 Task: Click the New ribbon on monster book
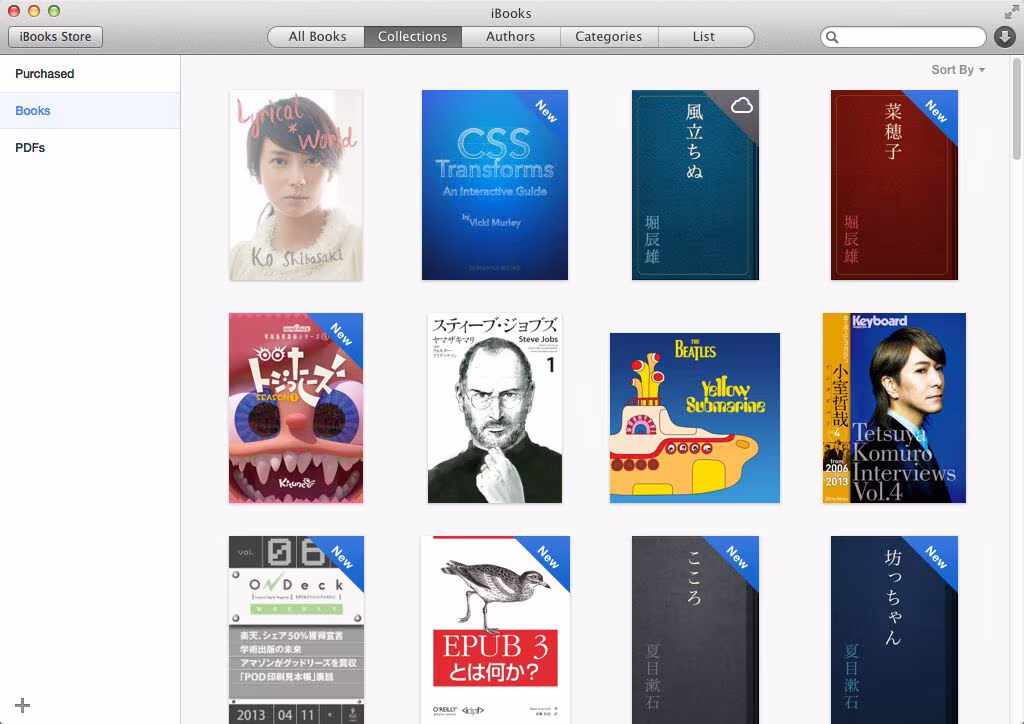(x=342, y=334)
